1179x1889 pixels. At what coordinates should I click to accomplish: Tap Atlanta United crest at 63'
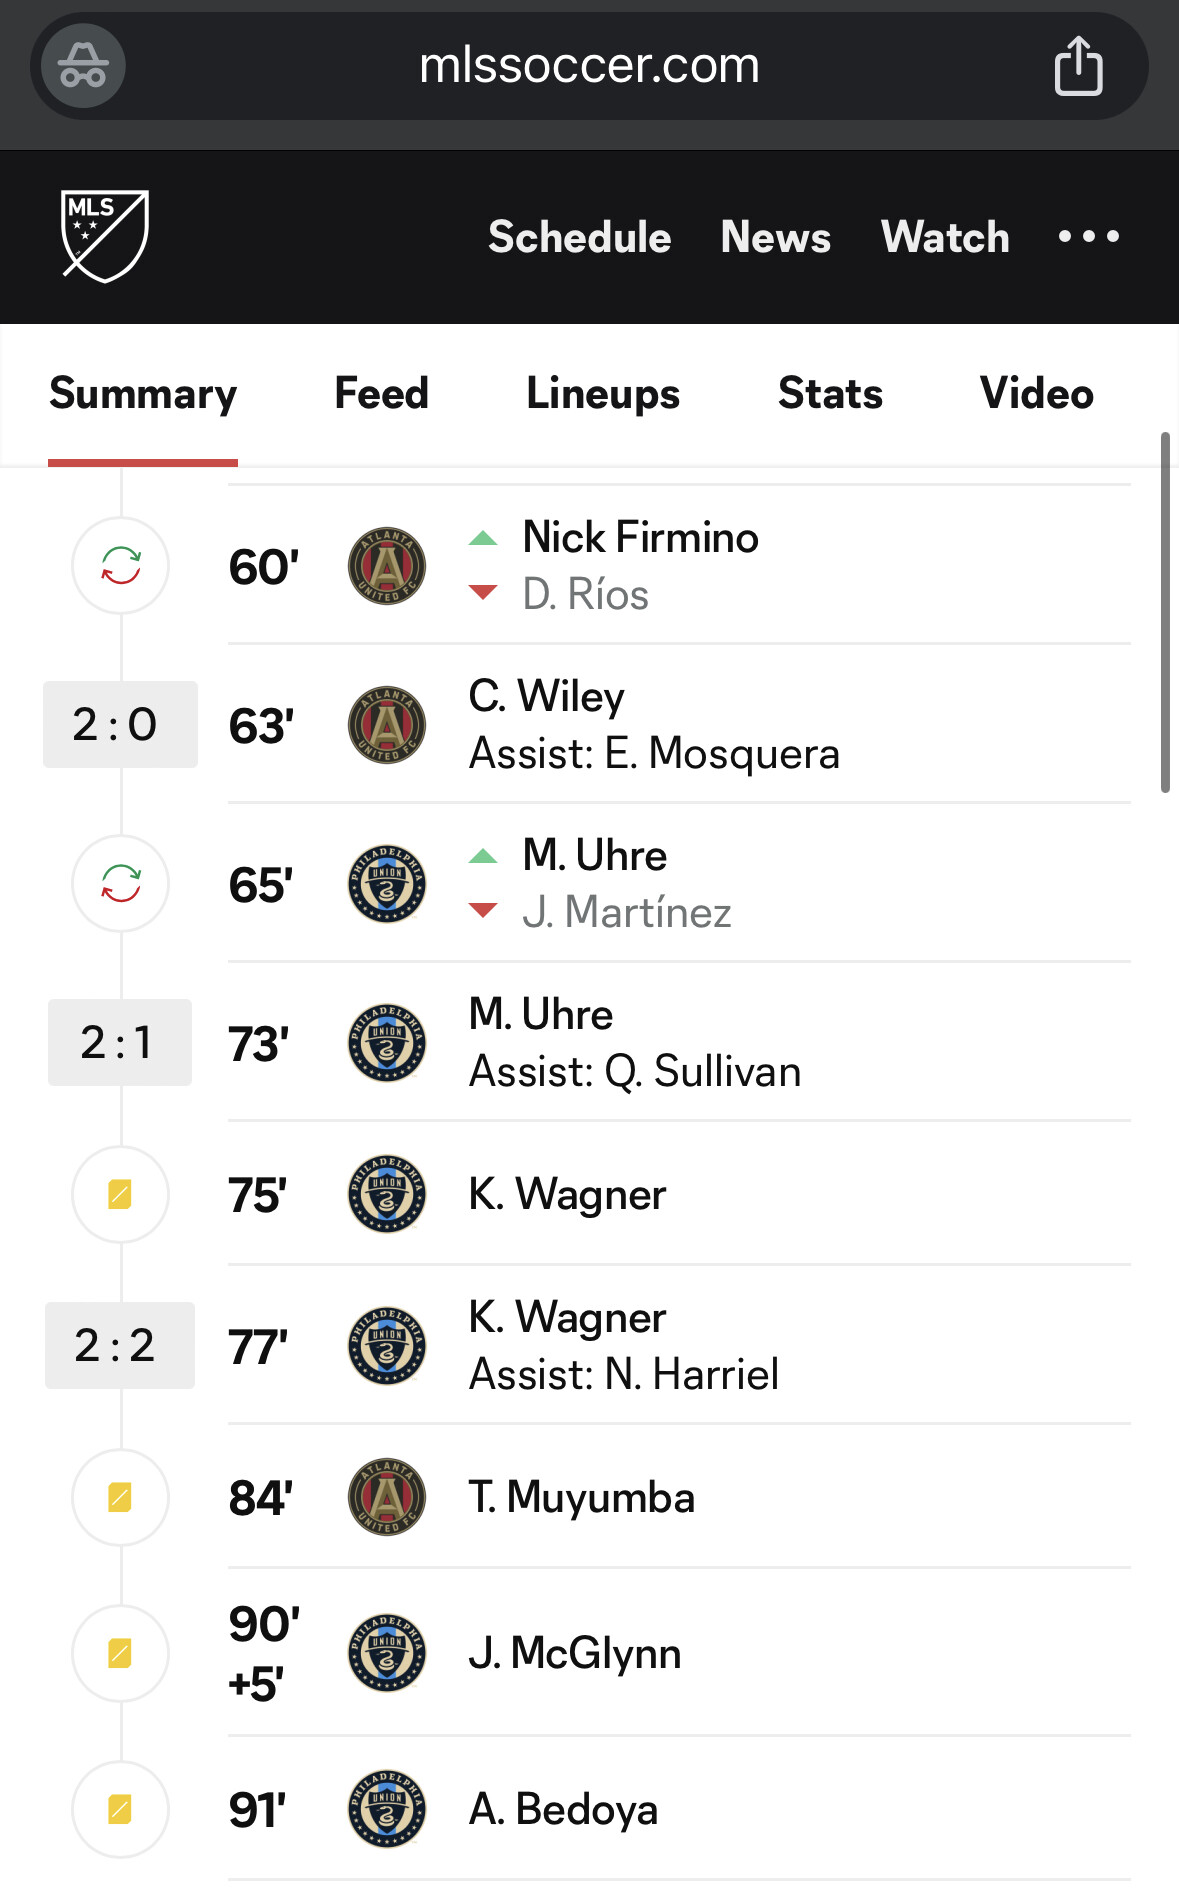tap(387, 725)
